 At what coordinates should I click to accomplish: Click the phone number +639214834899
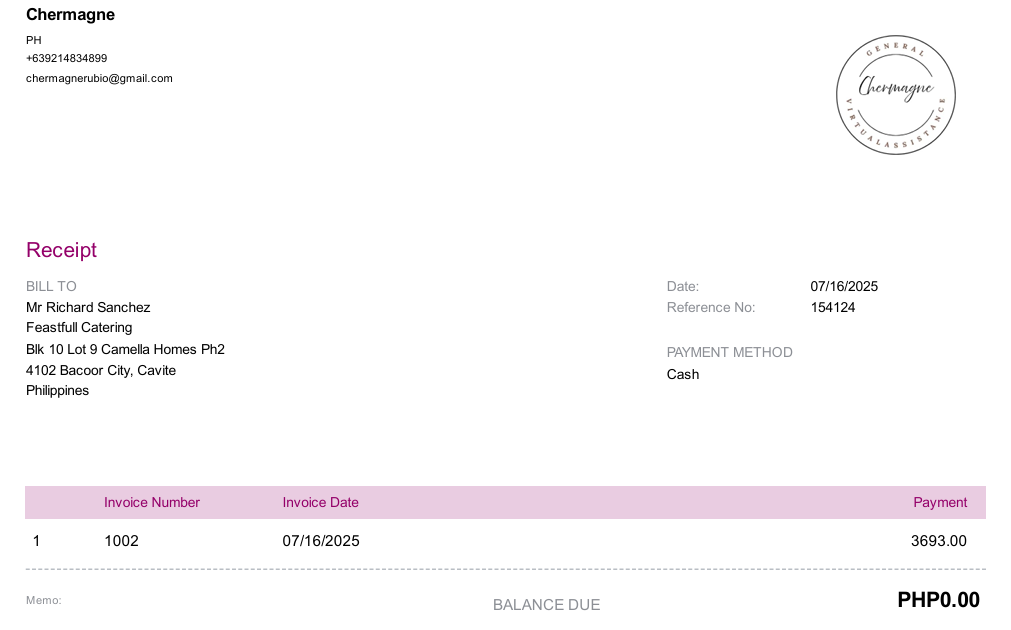pyautogui.click(x=66, y=58)
